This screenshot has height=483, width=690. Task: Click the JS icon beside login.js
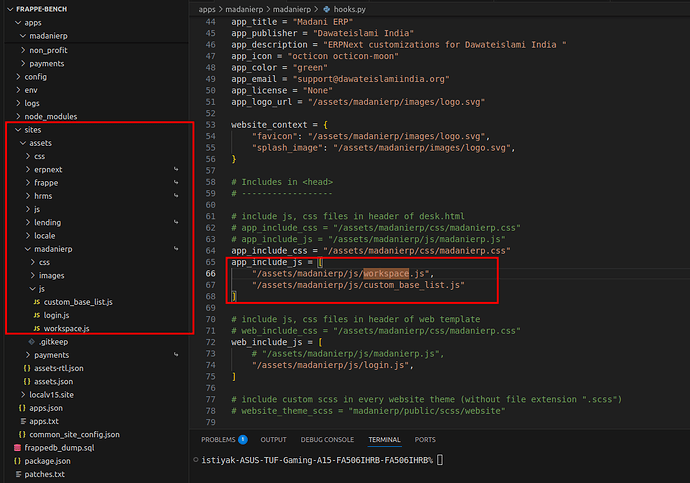click(x=37, y=315)
